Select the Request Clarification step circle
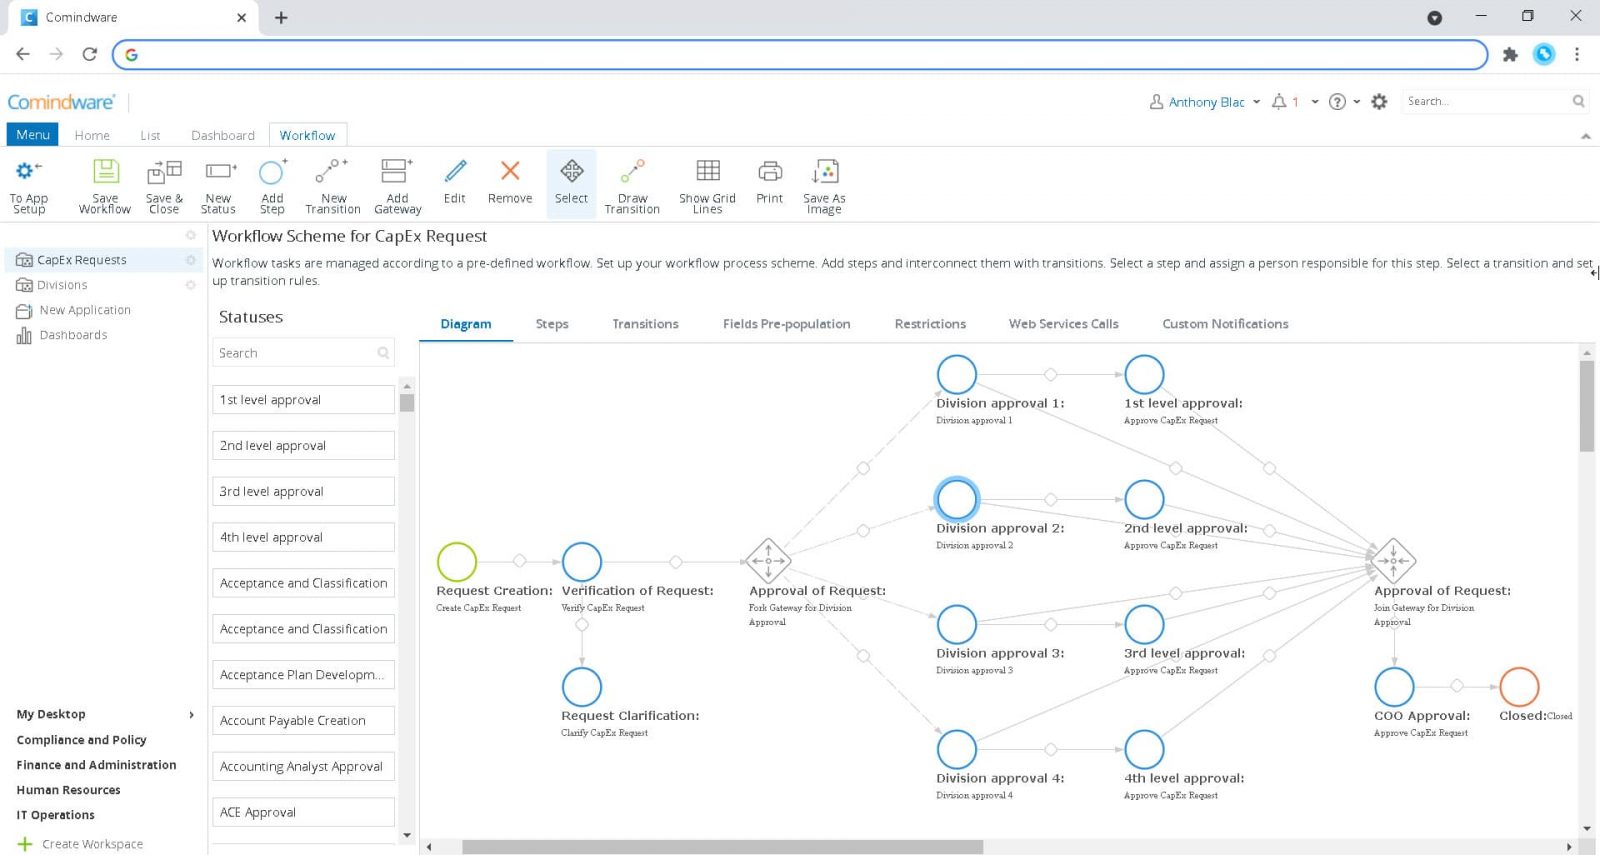The width and height of the screenshot is (1600, 855). pos(582,687)
